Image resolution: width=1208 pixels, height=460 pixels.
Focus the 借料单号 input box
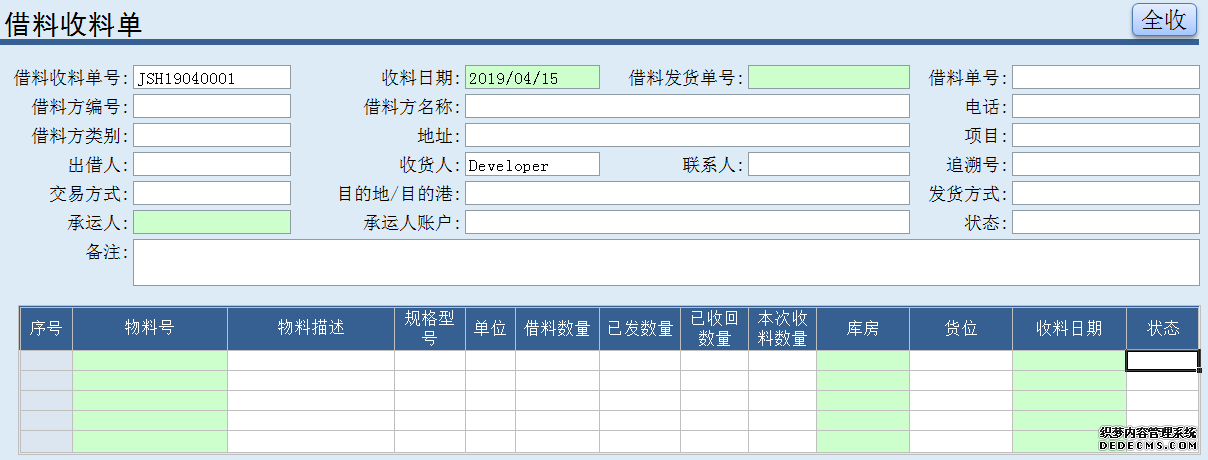click(x=1105, y=78)
